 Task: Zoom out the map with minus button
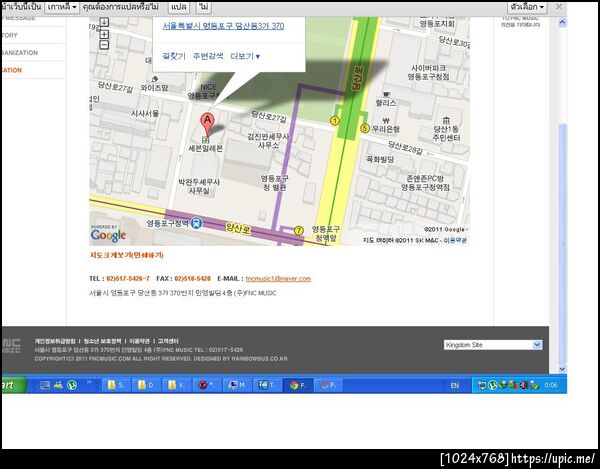point(104,45)
